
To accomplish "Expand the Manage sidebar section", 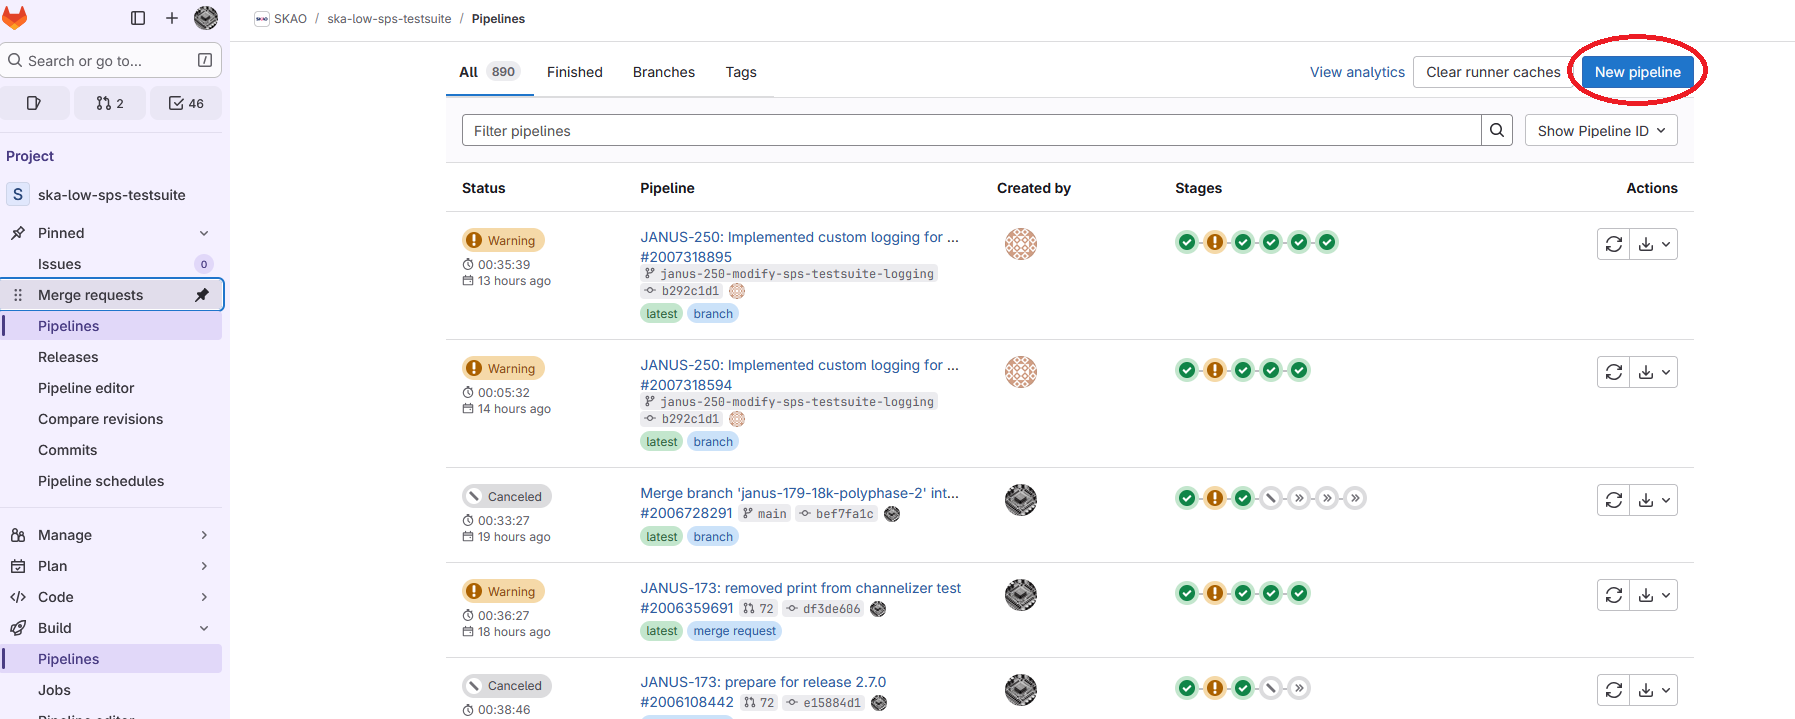I will coord(204,535).
